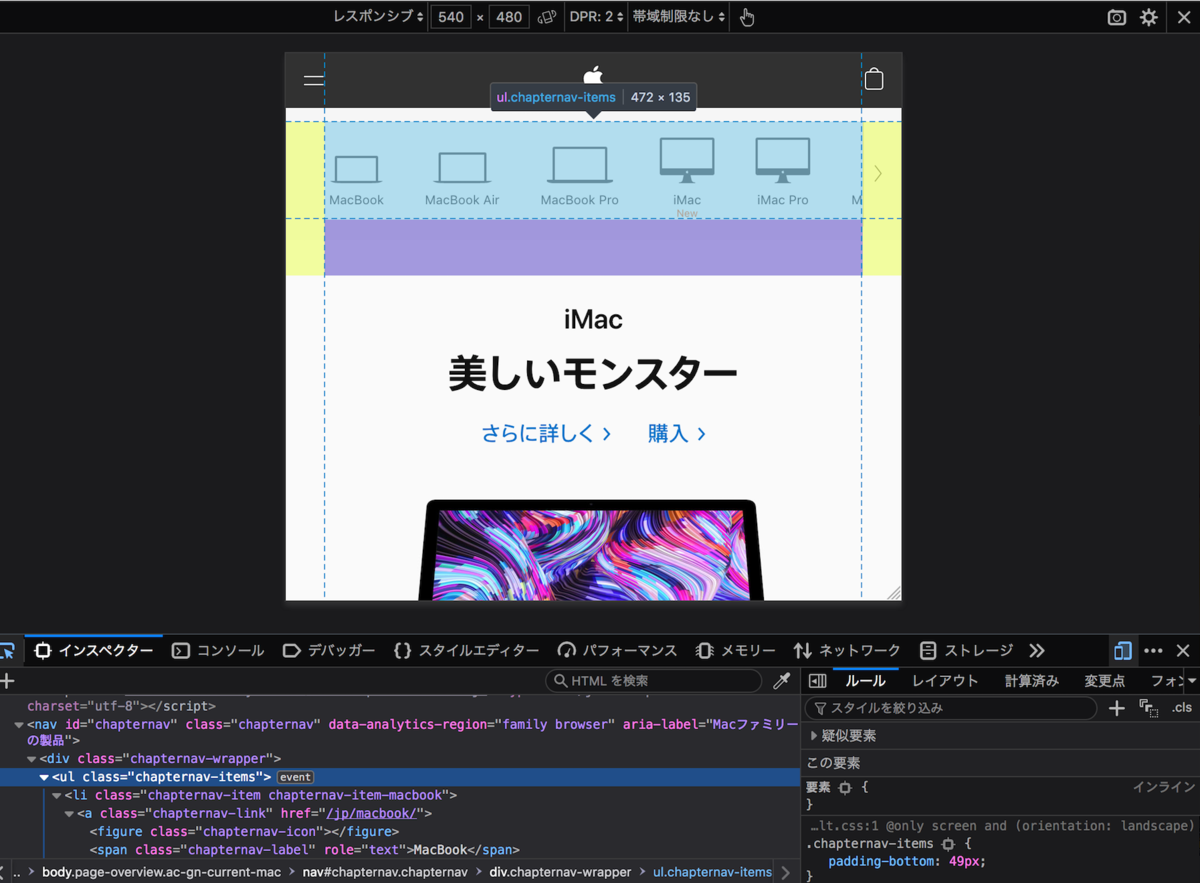Switch to the Network tab
1200x883 pixels.
(847, 650)
